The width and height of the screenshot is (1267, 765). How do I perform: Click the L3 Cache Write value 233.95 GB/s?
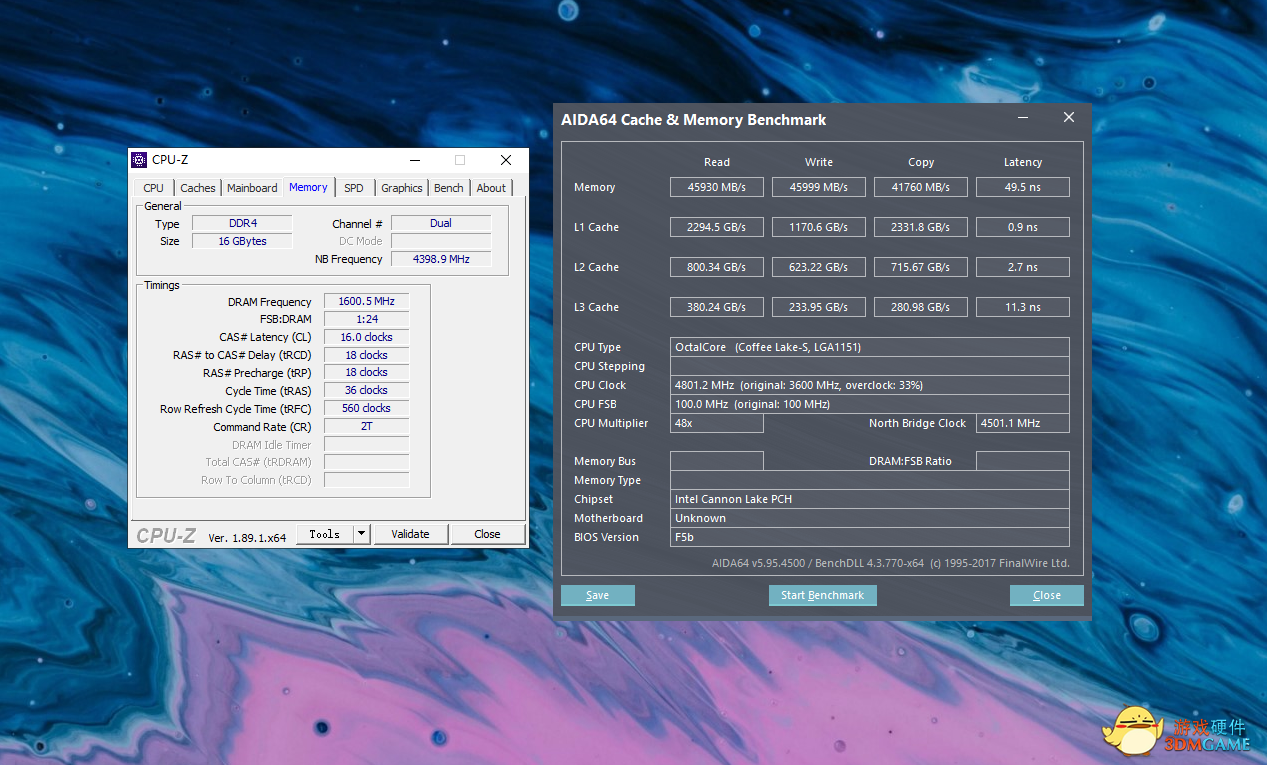pos(819,307)
